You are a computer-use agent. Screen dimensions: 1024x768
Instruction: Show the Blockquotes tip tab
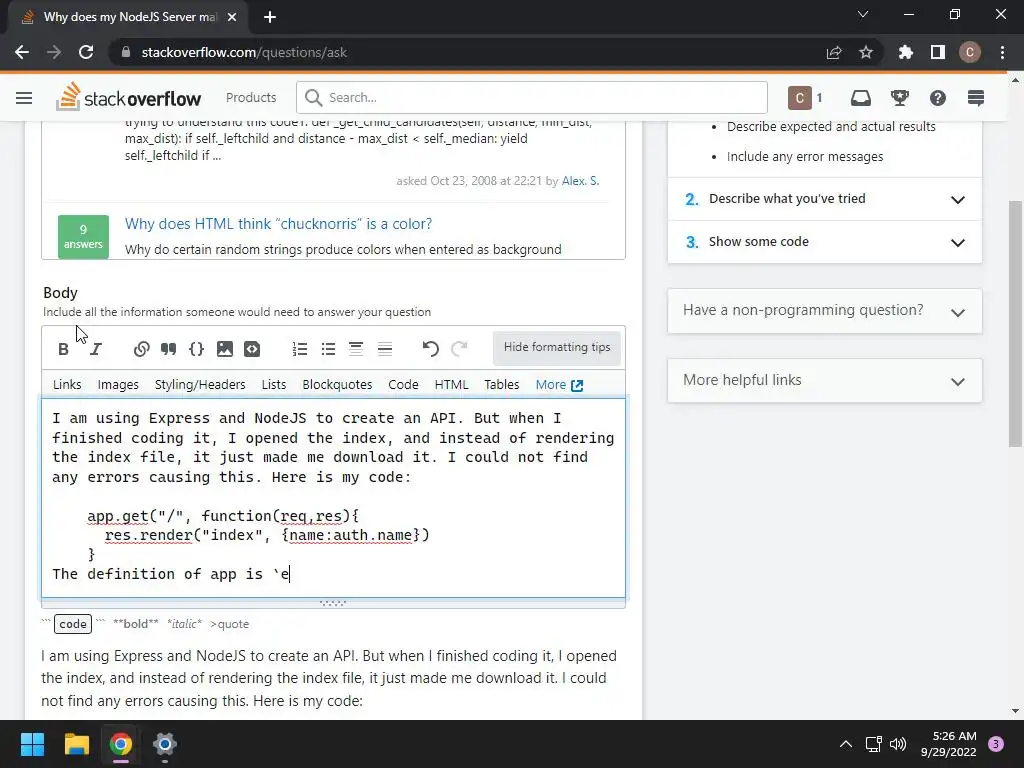pyautogui.click(x=337, y=385)
